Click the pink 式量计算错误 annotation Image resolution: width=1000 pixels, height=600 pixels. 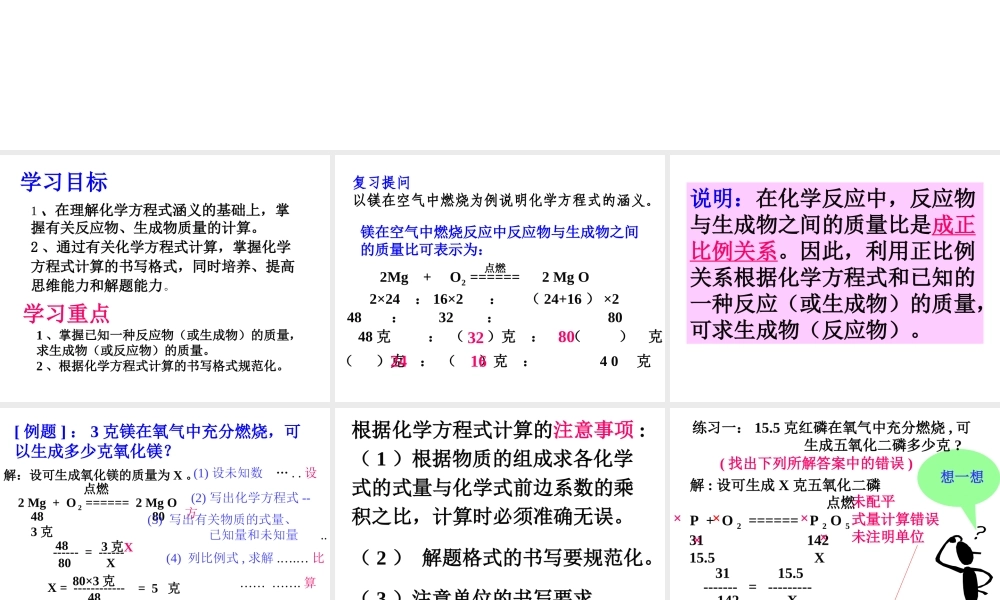pos(895,520)
